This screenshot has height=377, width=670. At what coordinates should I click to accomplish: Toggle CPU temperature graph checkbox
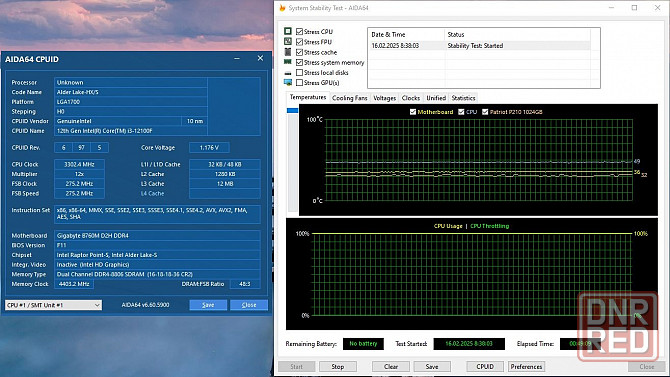coord(461,112)
